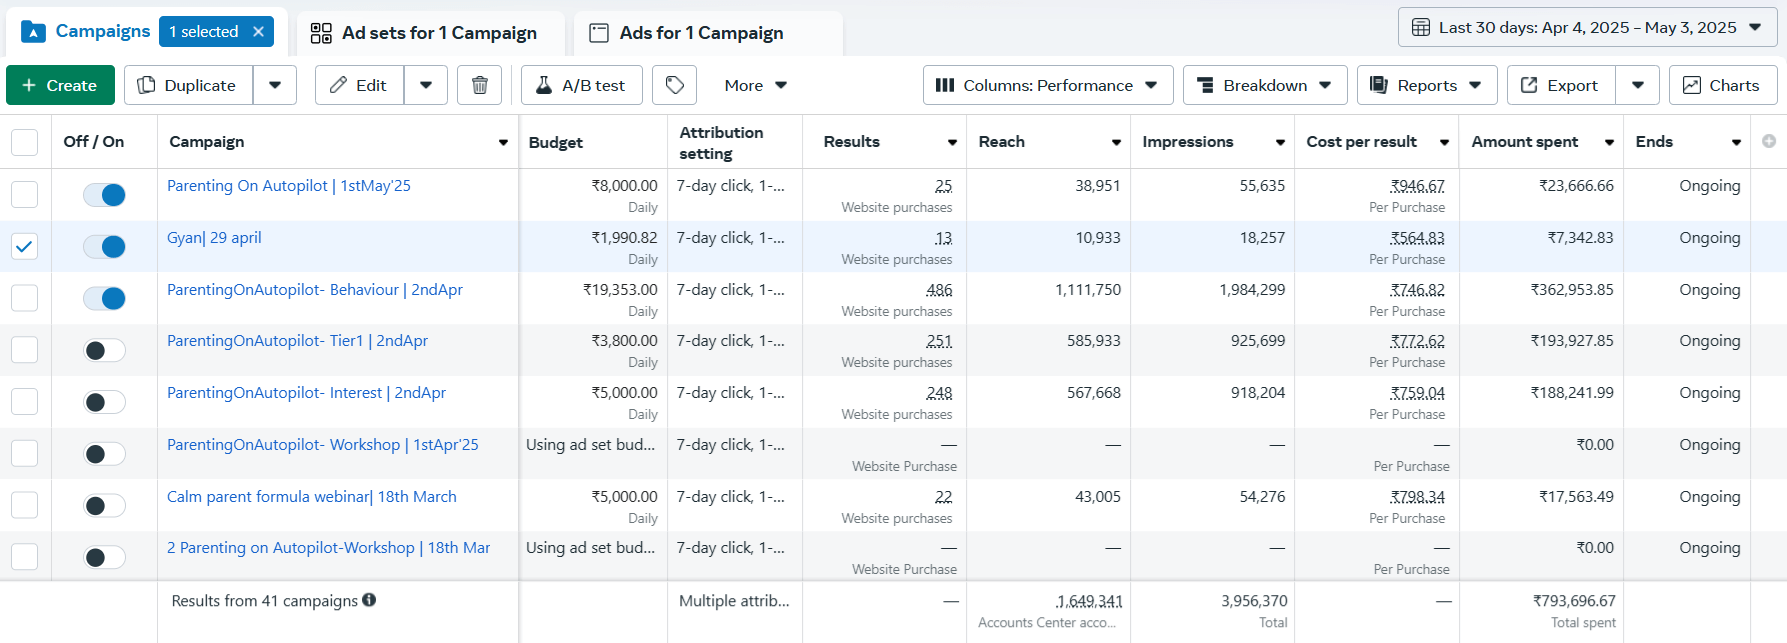Open ParentingOnAutopilot- Behaviour | 2ndApr campaign link
Viewport: 1787px width, 643px height.
click(x=314, y=290)
